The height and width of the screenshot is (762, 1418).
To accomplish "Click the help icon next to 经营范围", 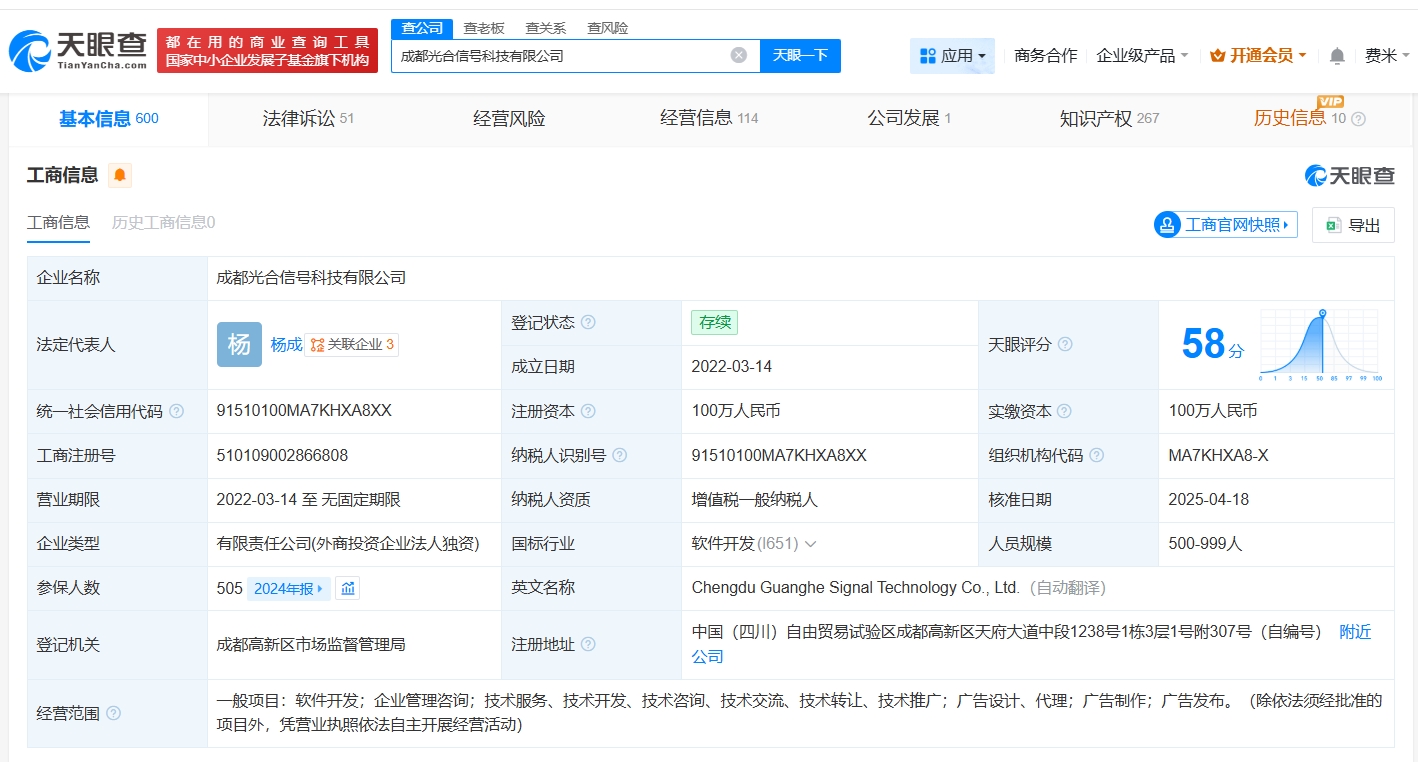I will 114,713.
